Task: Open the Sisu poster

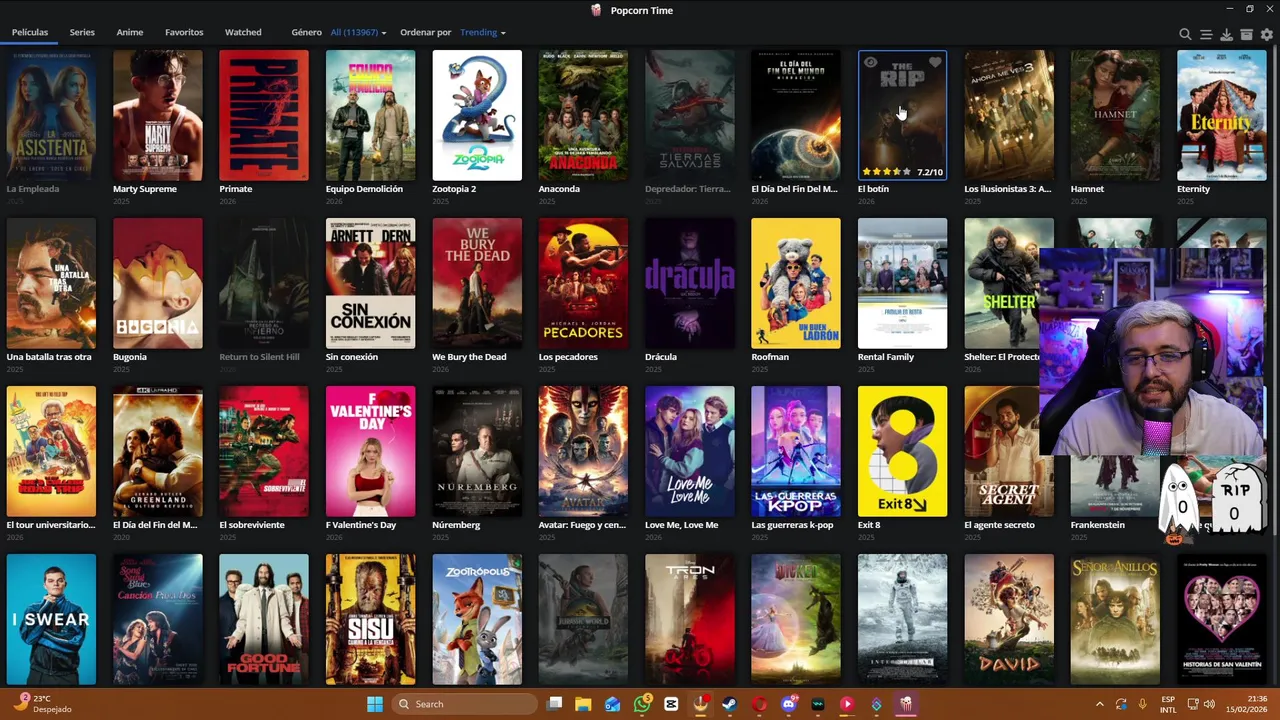Action: click(x=370, y=619)
